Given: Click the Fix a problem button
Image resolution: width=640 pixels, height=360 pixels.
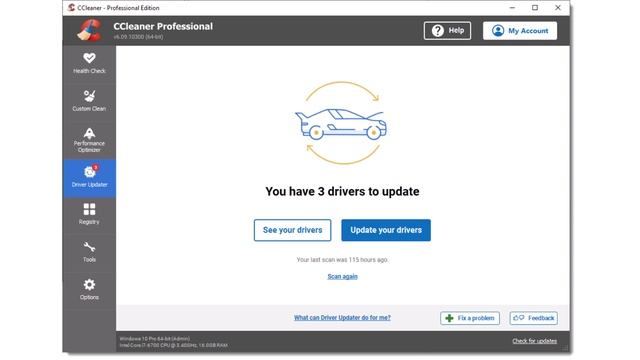Looking at the screenshot, I should pos(470,318).
